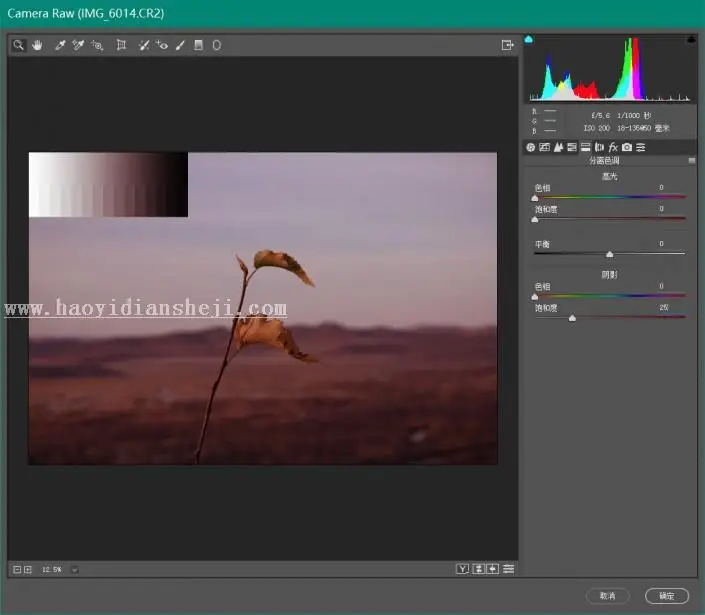The image size is (705, 615).
Task: Cycle before/after view with Y icon
Action: (462, 569)
